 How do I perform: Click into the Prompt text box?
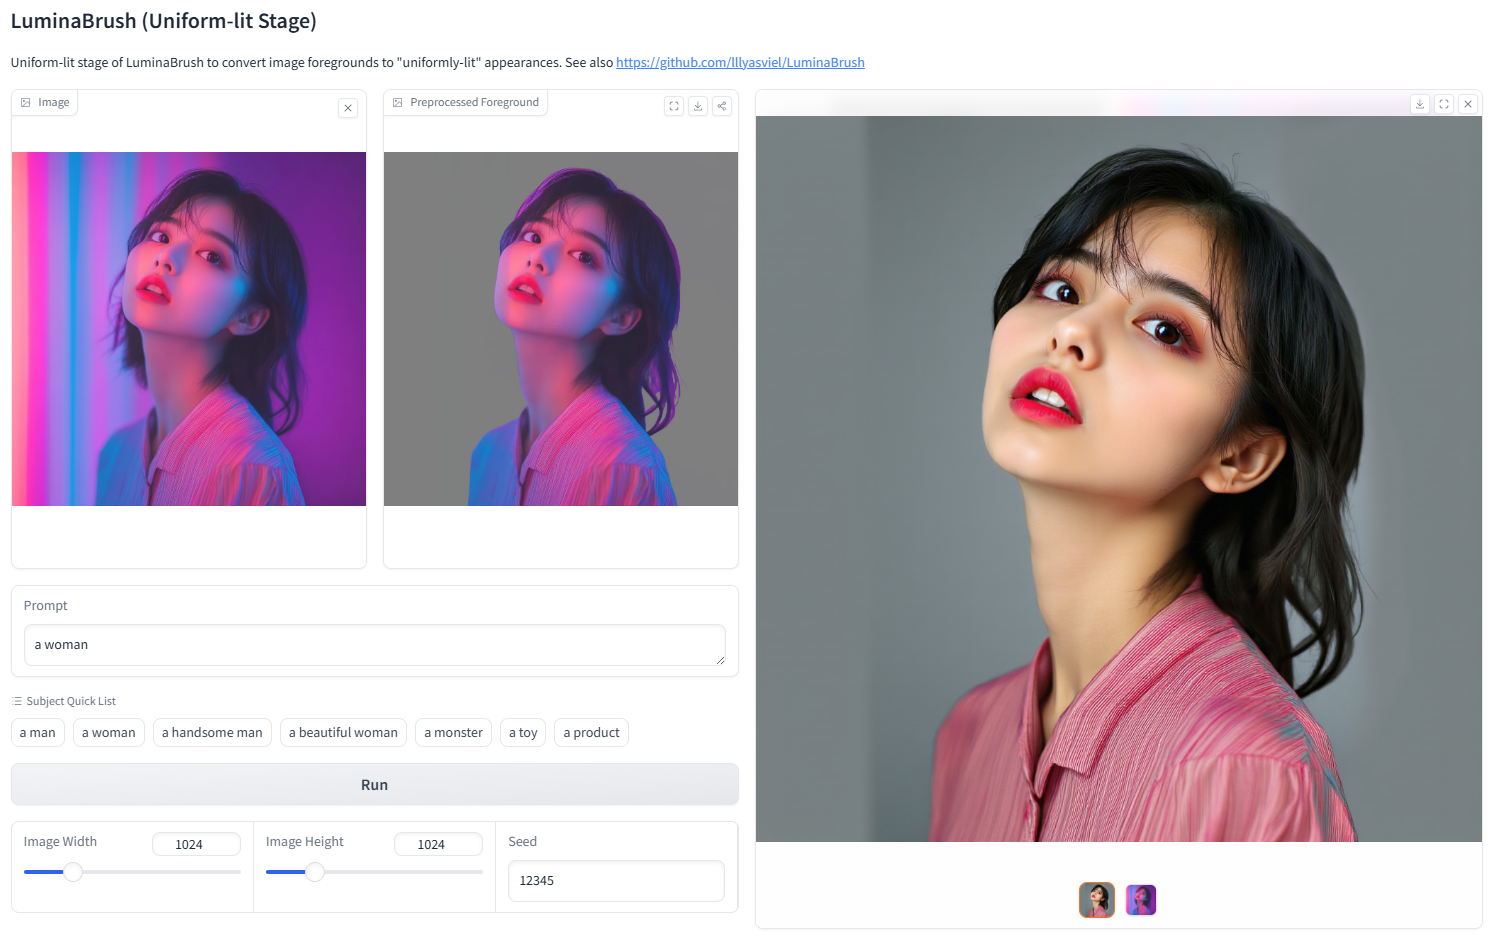point(375,645)
